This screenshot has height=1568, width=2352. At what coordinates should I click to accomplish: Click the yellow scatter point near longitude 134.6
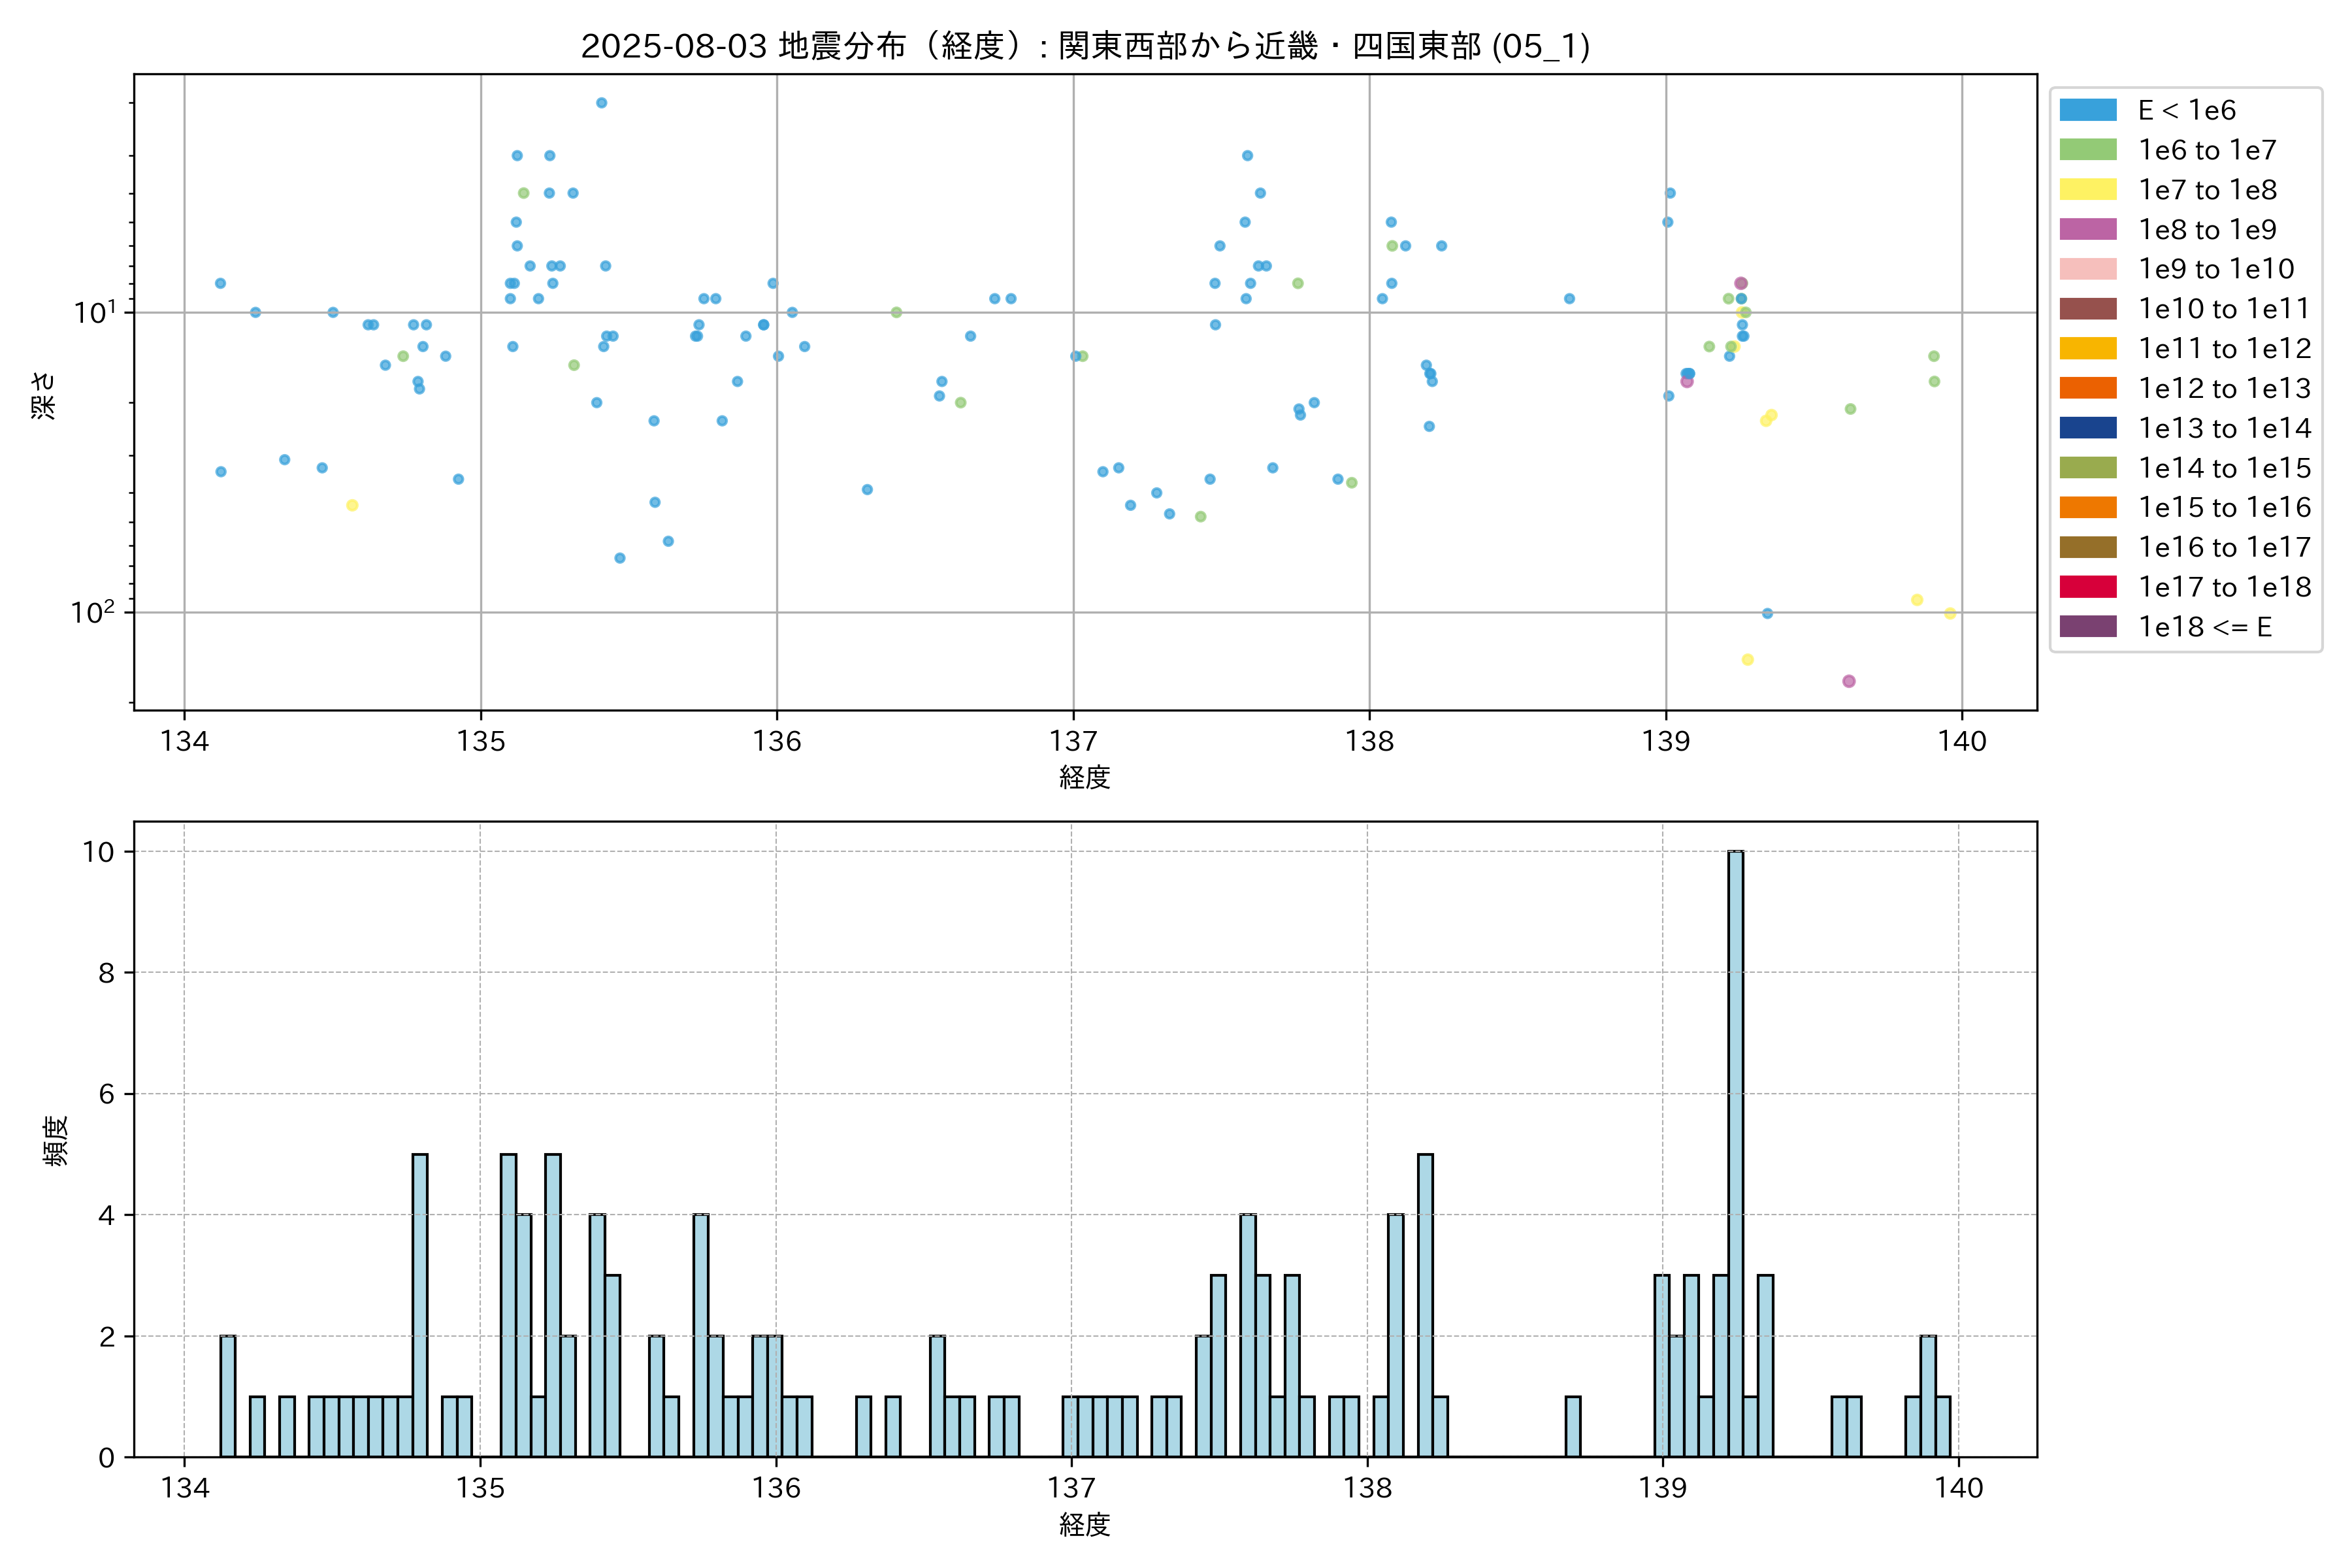tap(352, 505)
